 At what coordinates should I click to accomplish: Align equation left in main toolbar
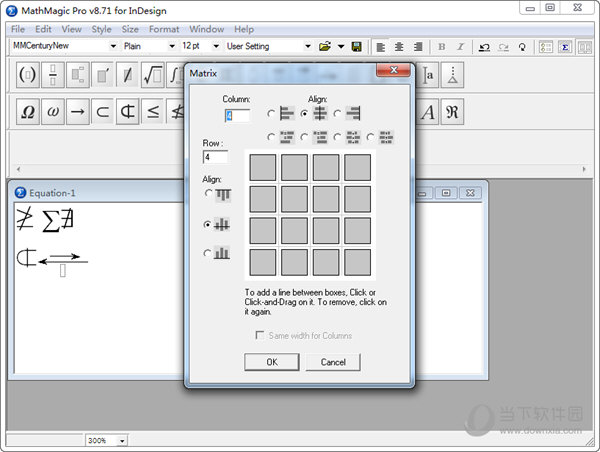coord(380,47)
